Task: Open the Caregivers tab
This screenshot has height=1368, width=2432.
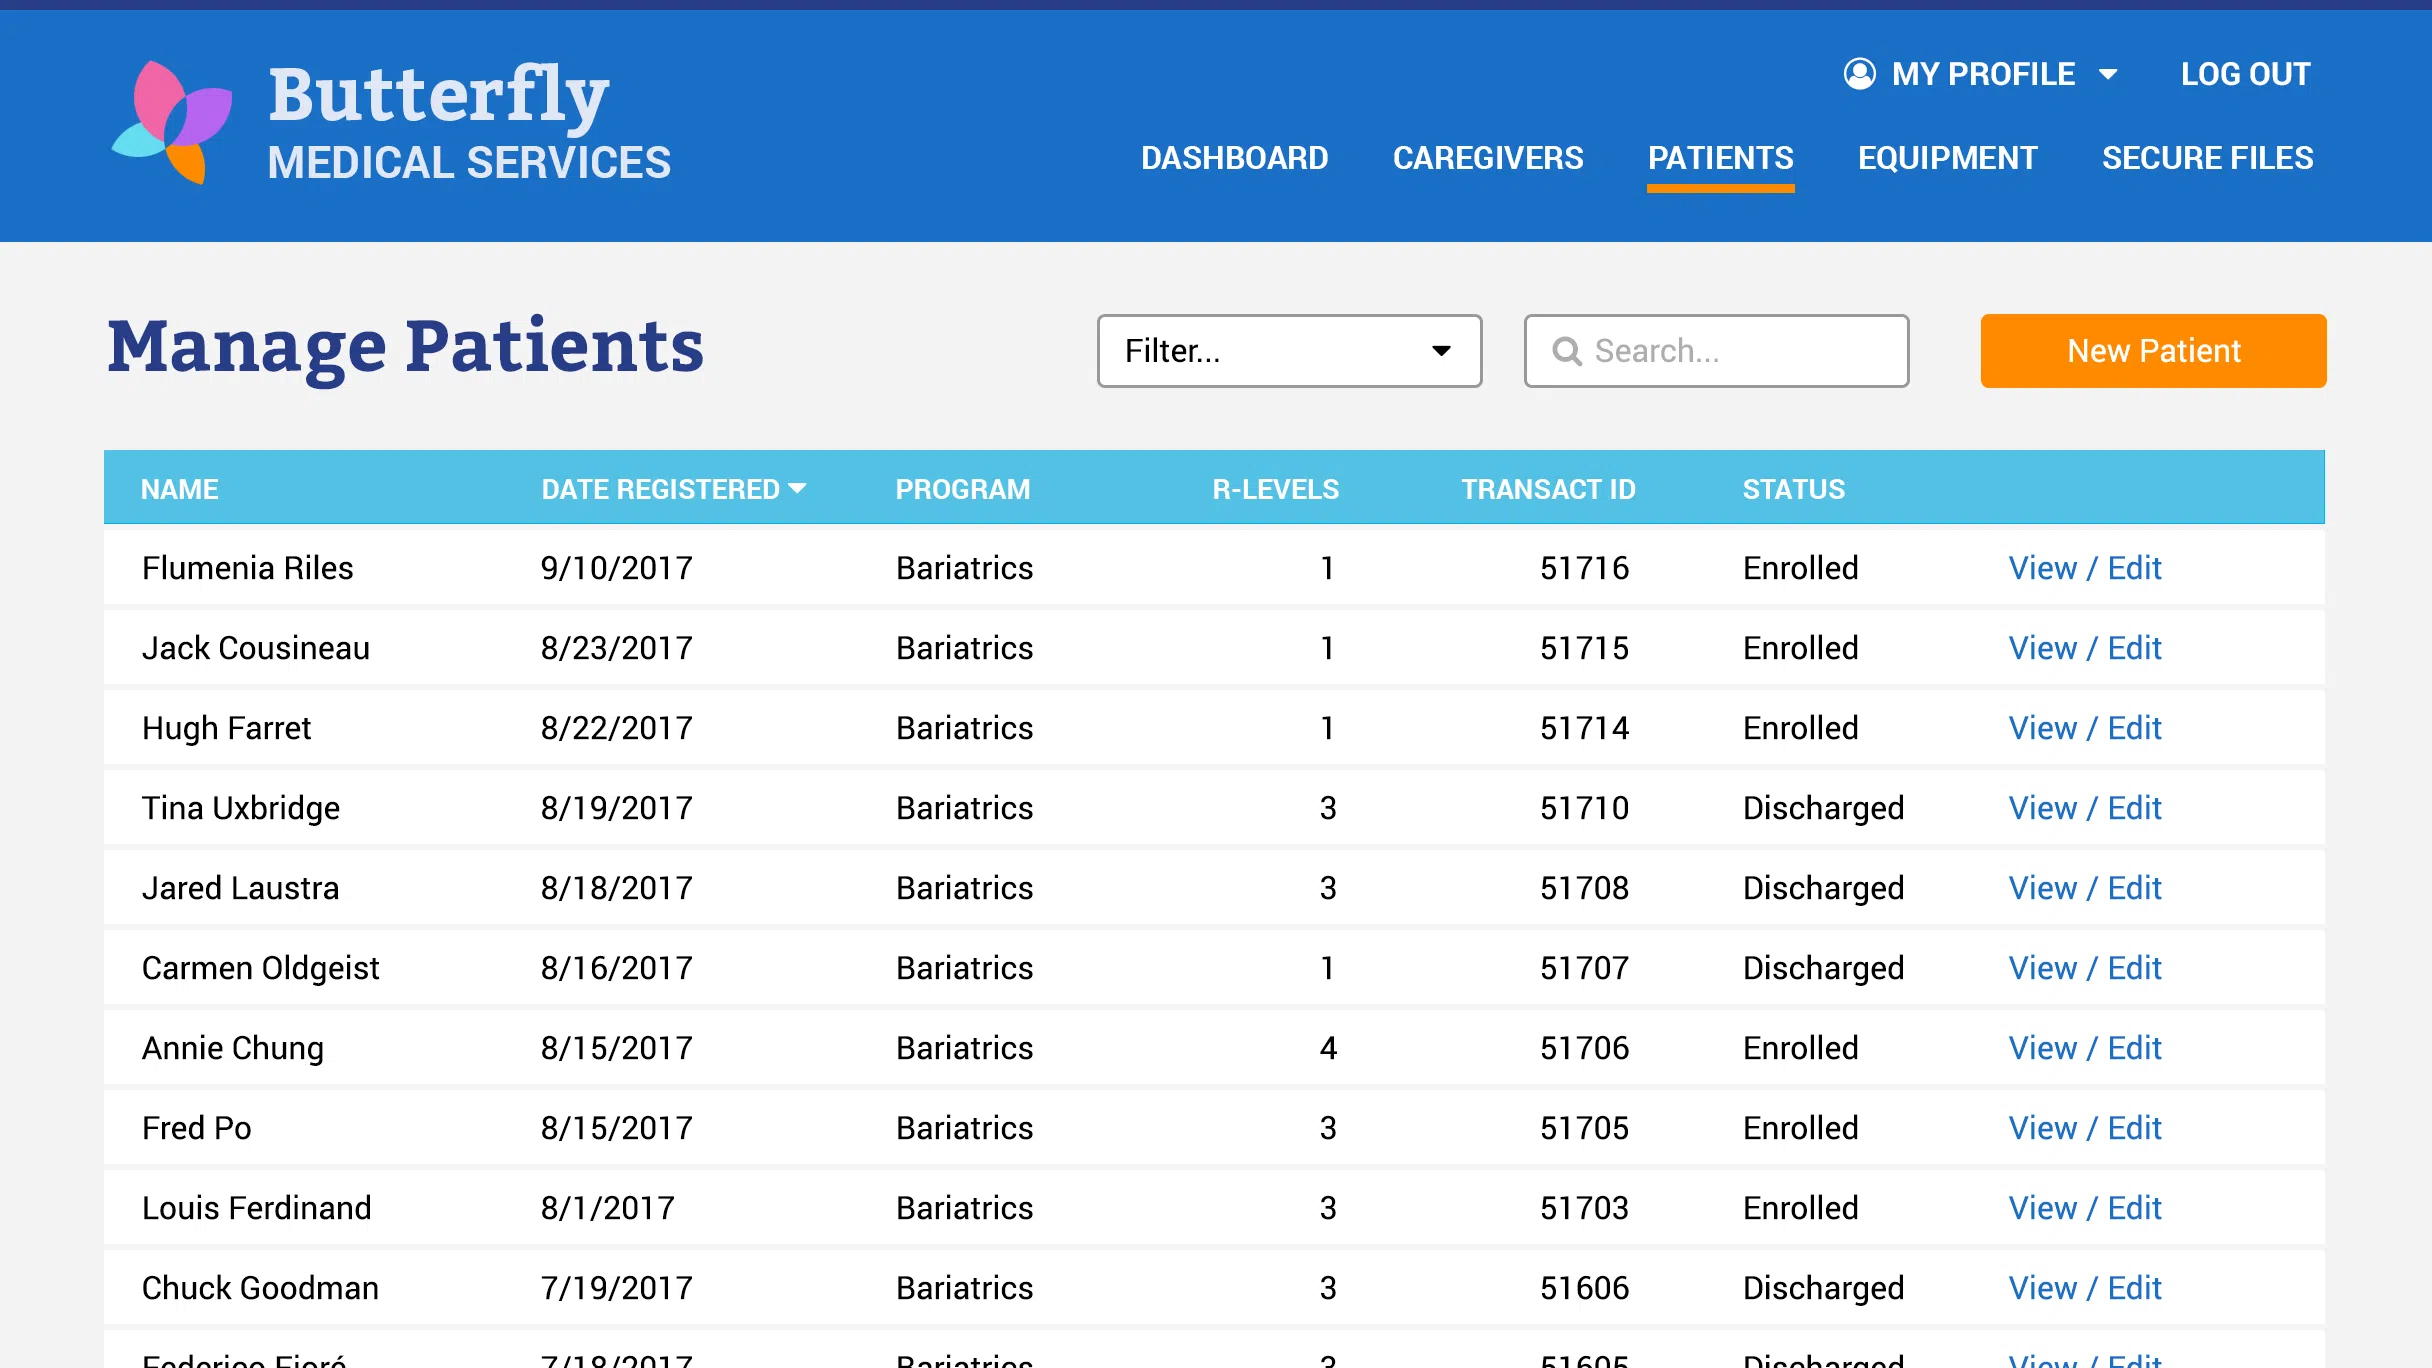Action: click(1487, 158)
